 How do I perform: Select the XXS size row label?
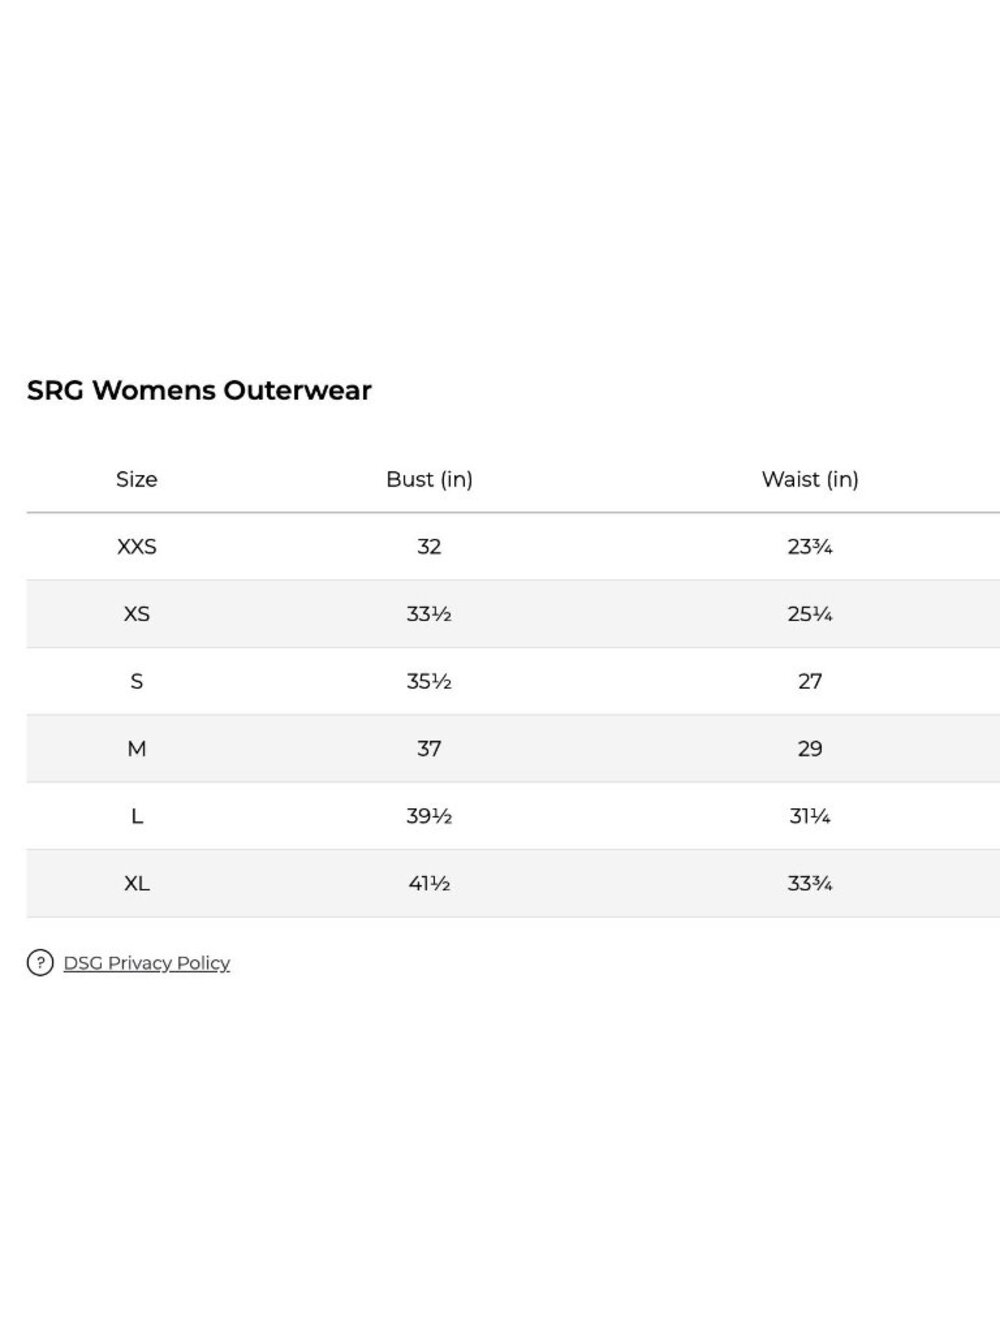pyautogui.click(x=137, y=546)
